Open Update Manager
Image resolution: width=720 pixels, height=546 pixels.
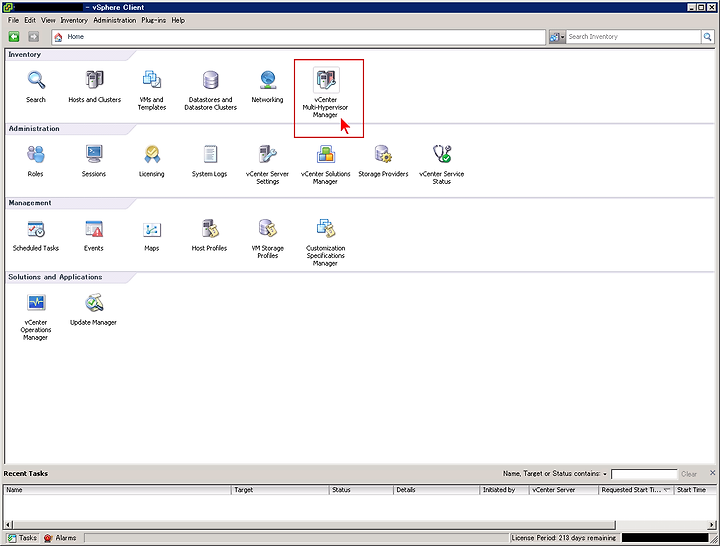click(94, 304)
